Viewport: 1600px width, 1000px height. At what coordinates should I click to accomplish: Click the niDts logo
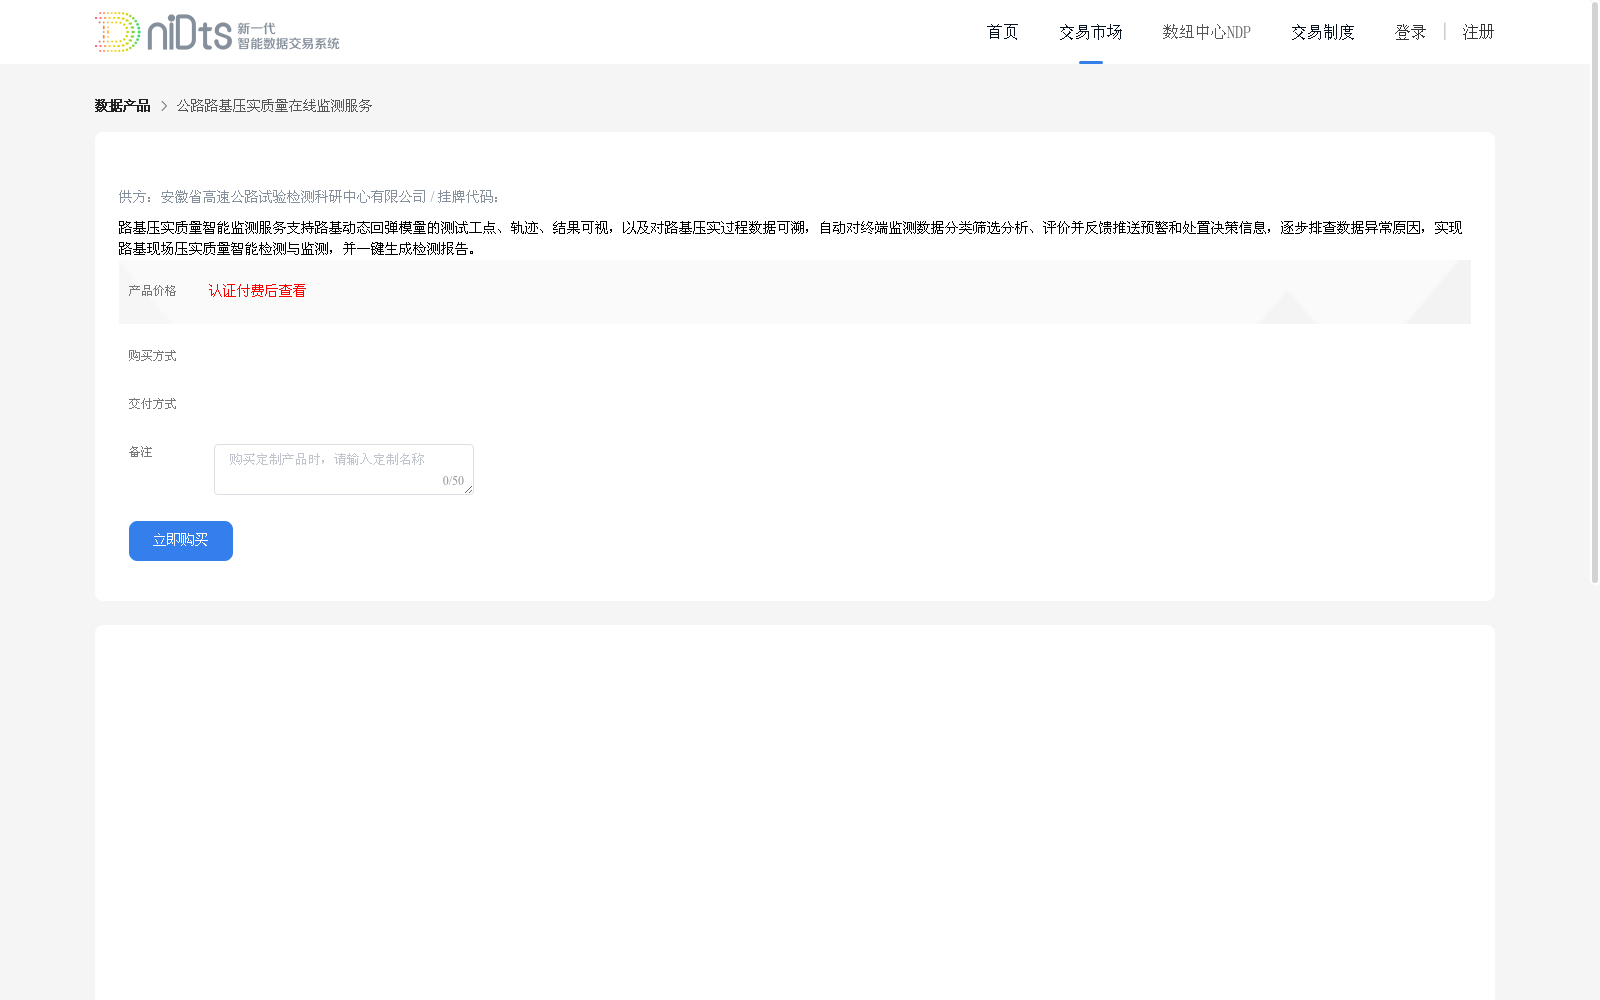[217, 32]
